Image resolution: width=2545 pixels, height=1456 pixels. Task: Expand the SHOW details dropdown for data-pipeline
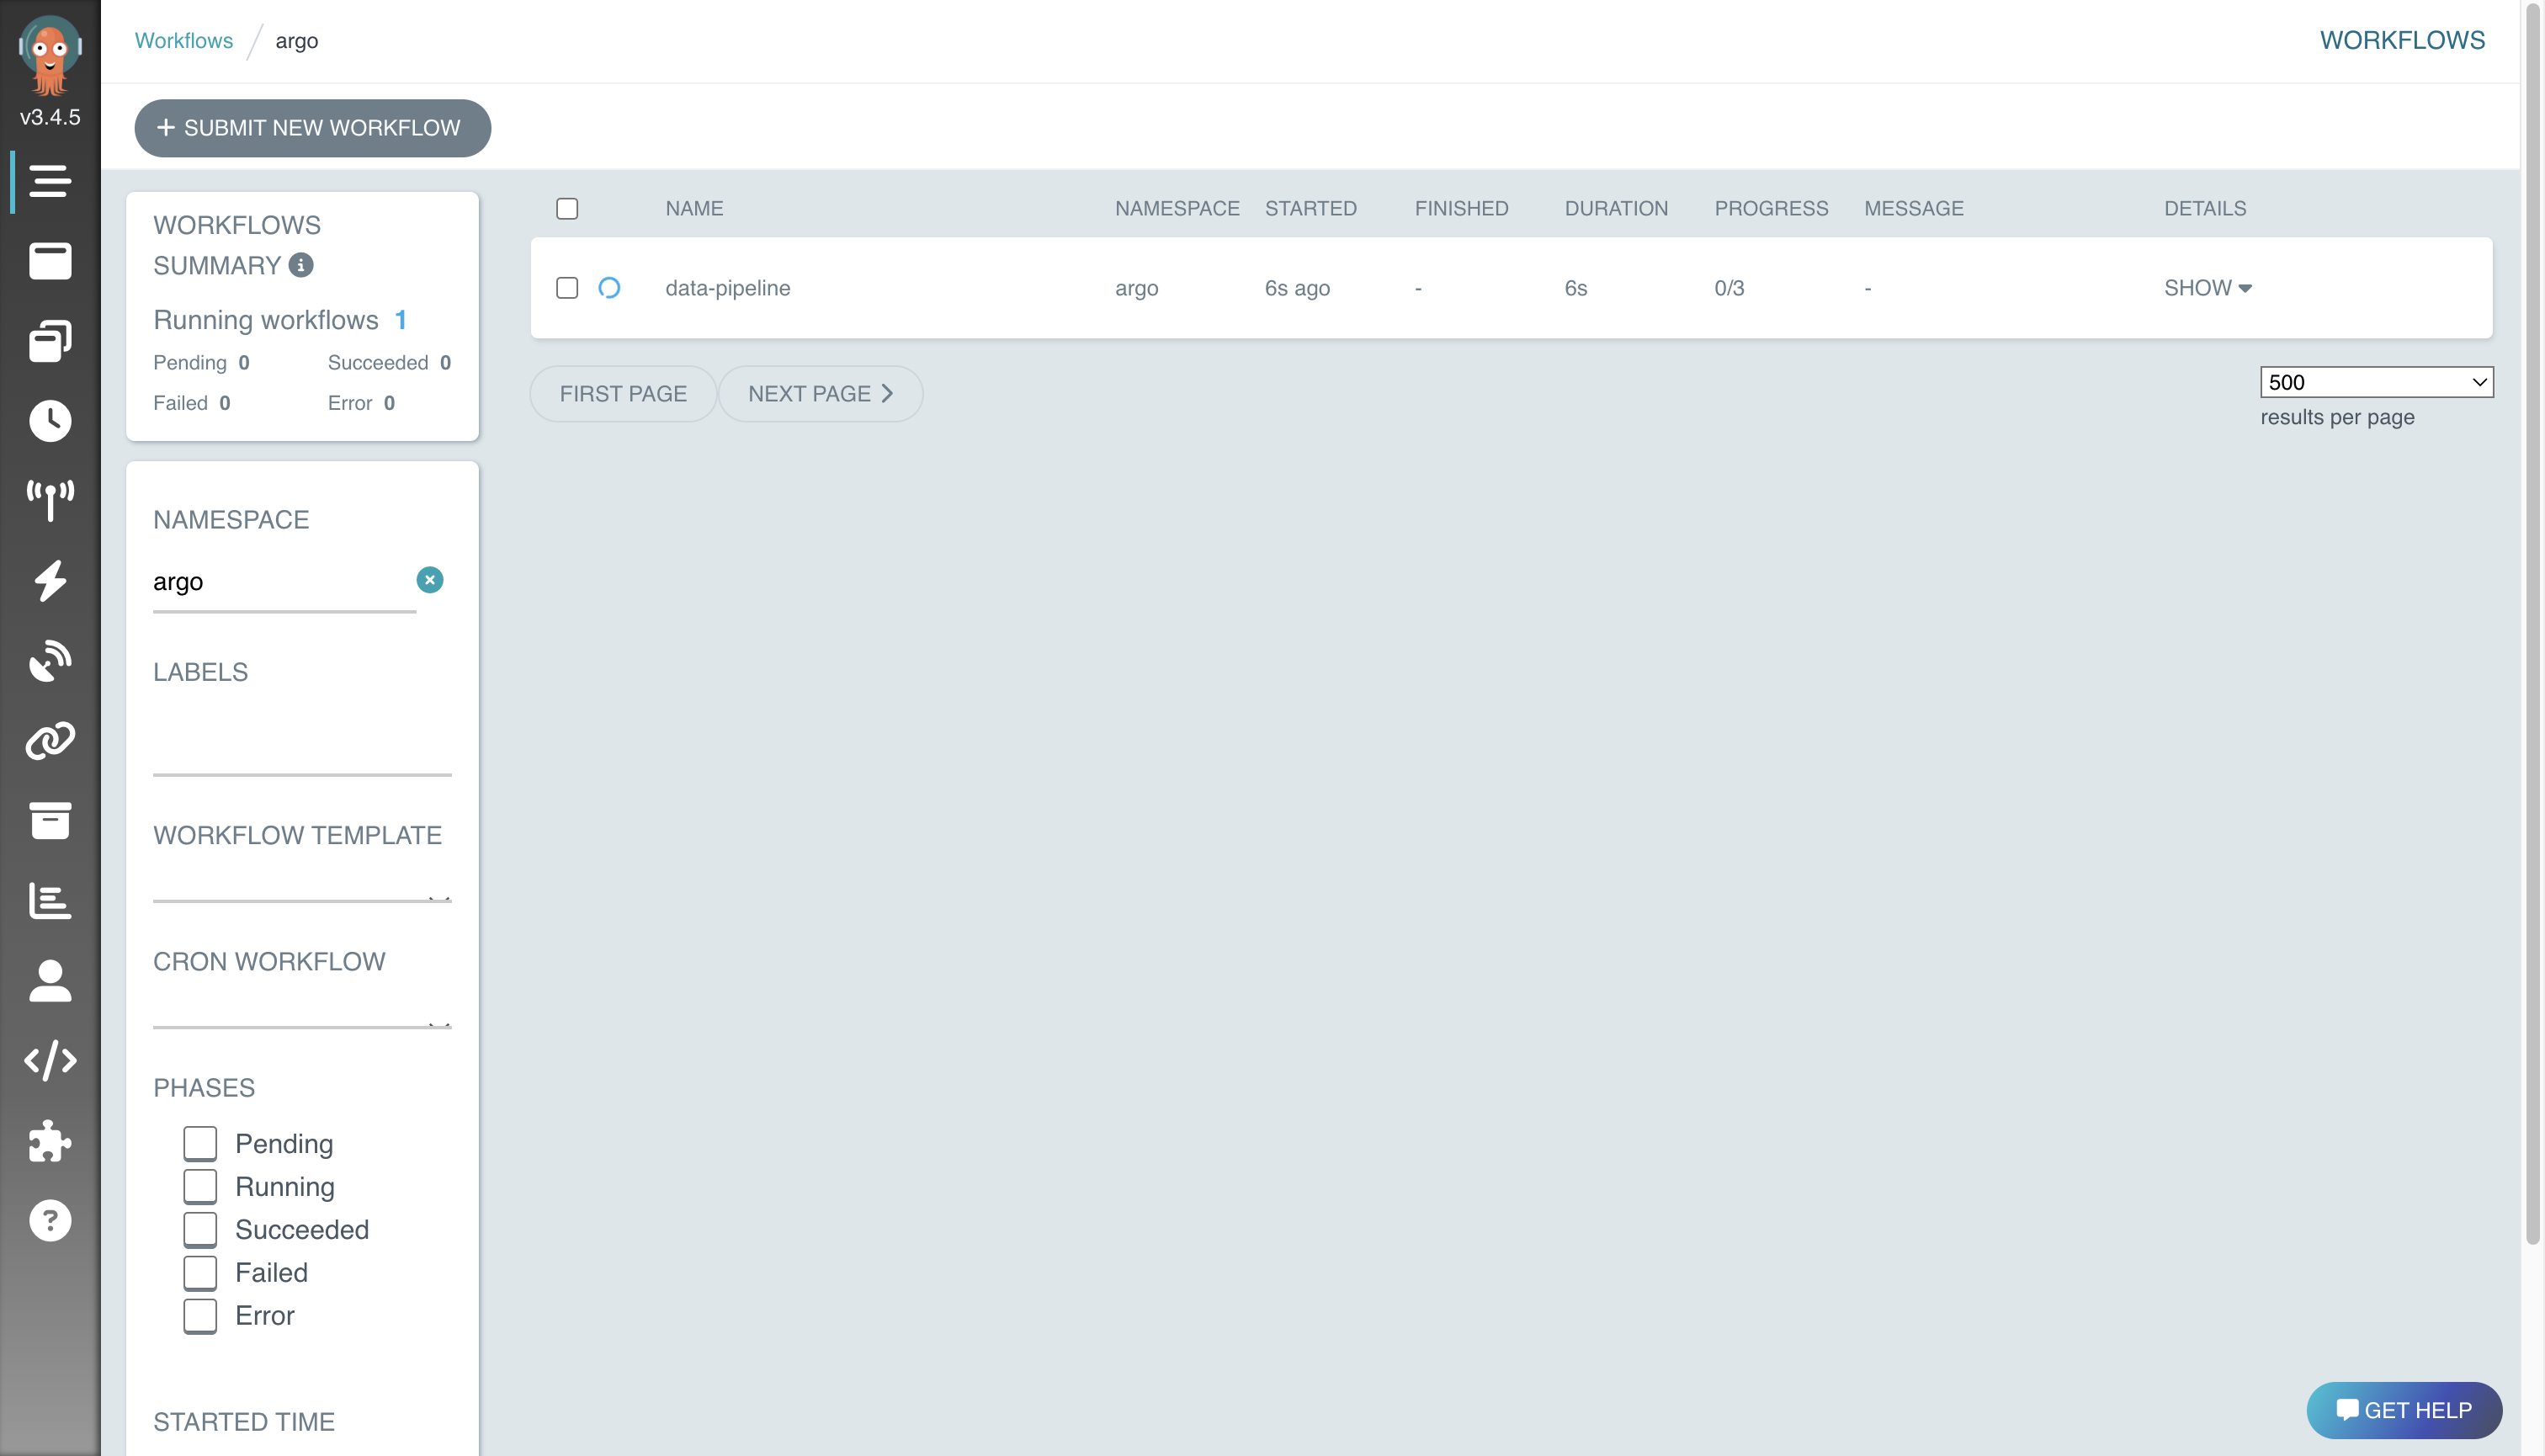(x=2209, y=287)
